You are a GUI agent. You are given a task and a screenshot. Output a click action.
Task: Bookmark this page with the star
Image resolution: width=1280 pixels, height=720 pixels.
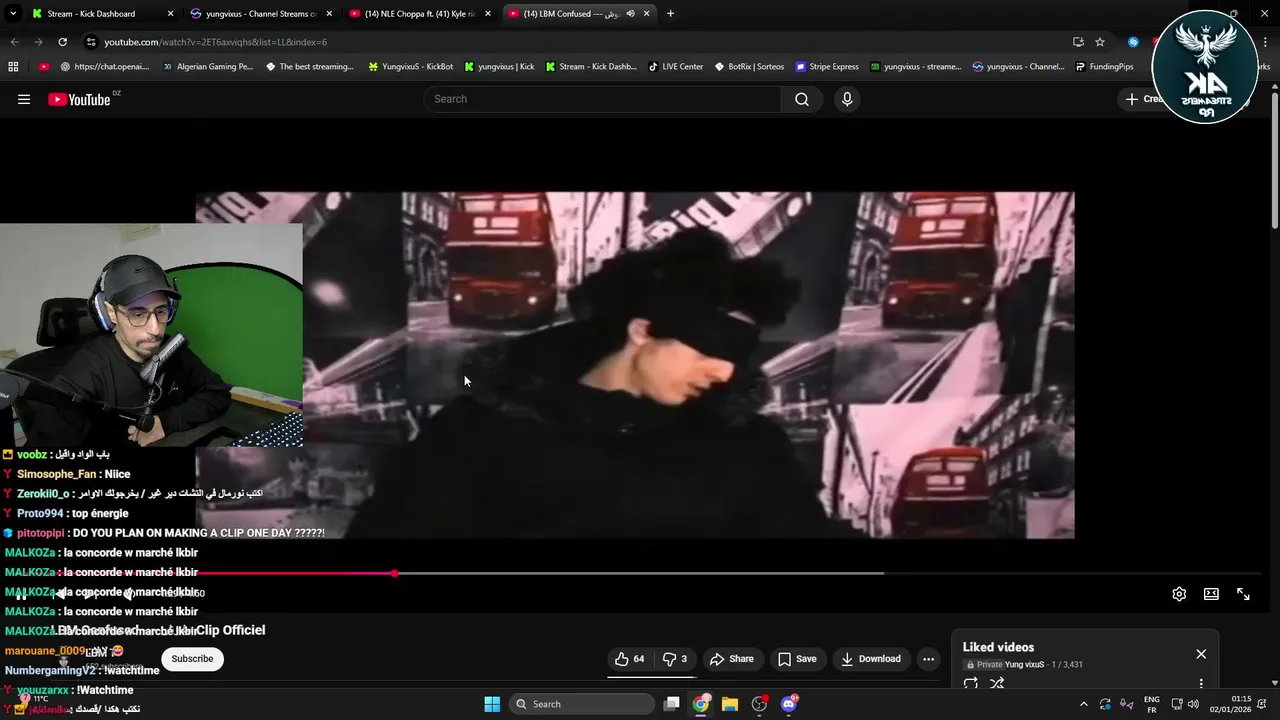(x=1100, y=42)
